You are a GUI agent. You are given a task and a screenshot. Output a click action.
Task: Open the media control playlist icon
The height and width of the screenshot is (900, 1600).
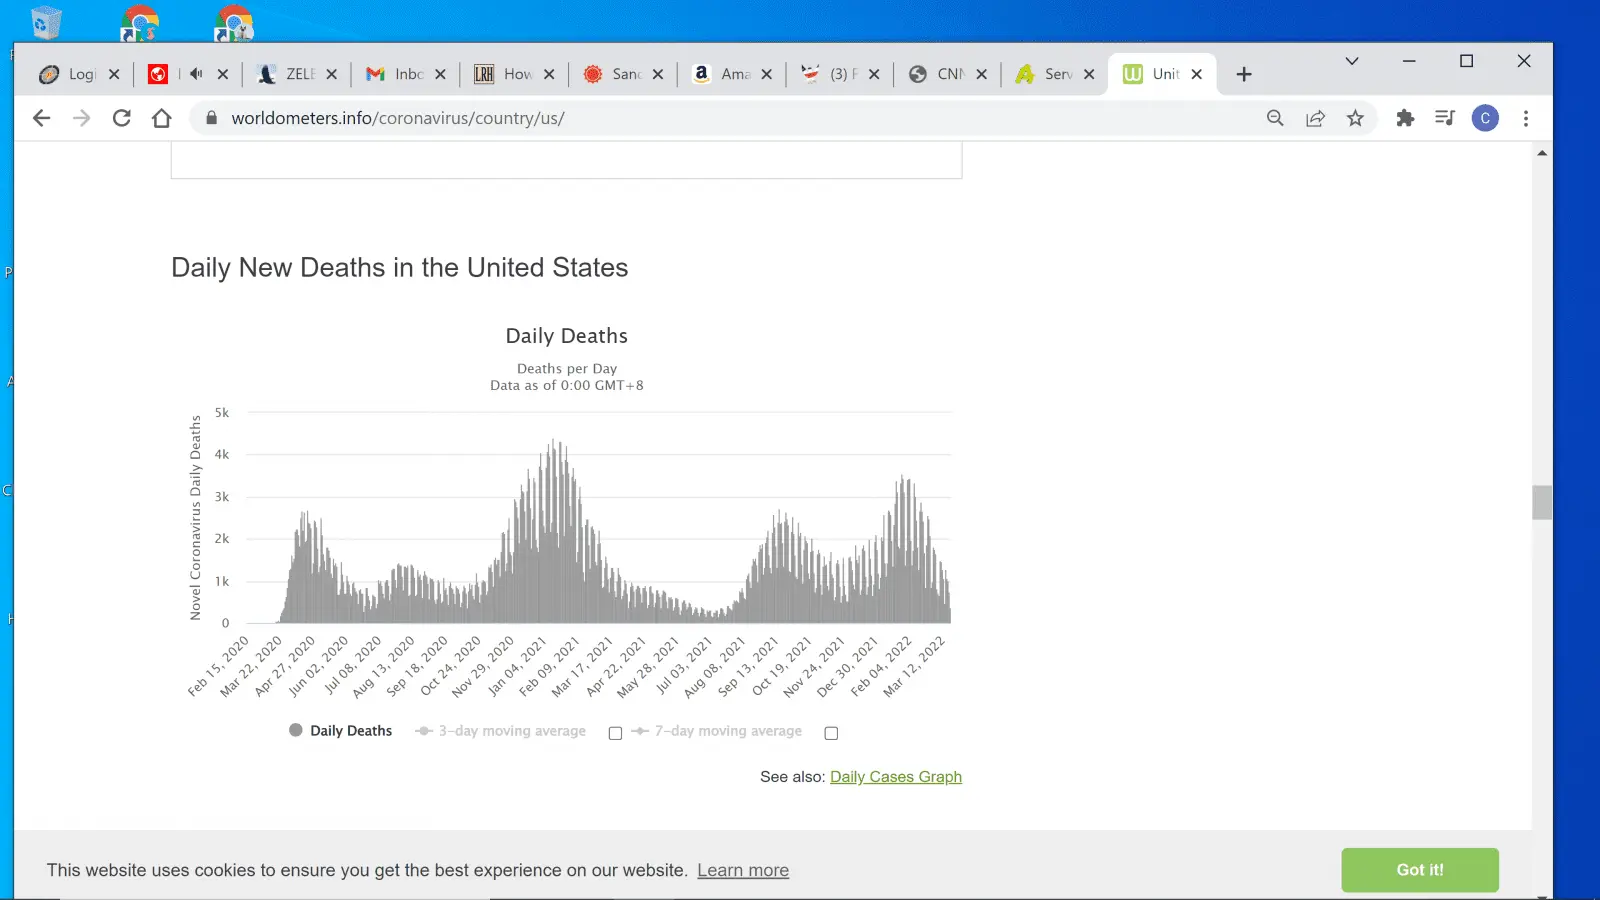[1445, 118]
